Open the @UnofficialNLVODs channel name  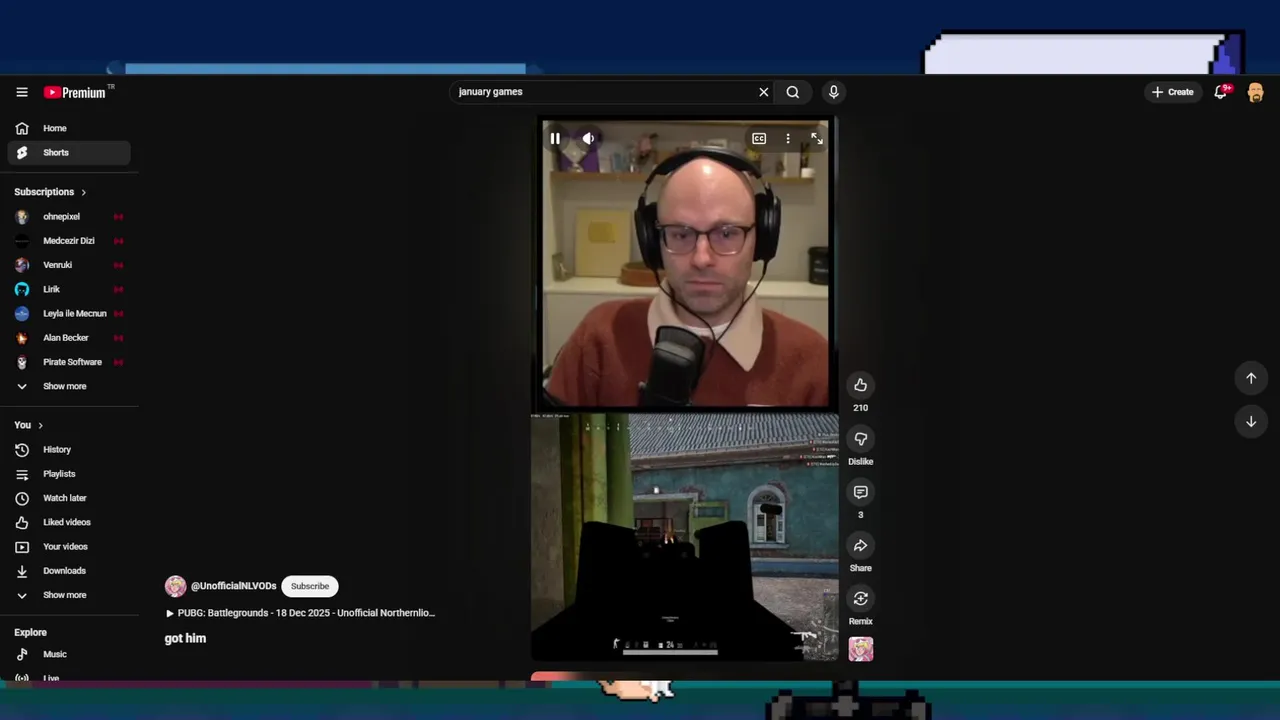point(233,586)
